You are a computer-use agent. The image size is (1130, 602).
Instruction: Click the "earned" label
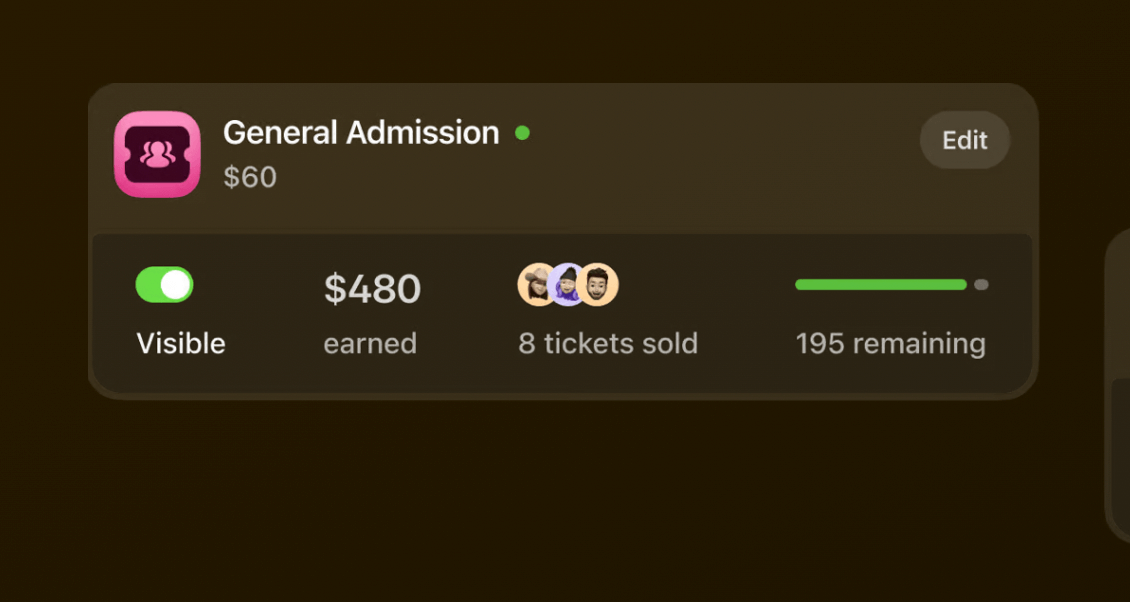tap(370, 344)
